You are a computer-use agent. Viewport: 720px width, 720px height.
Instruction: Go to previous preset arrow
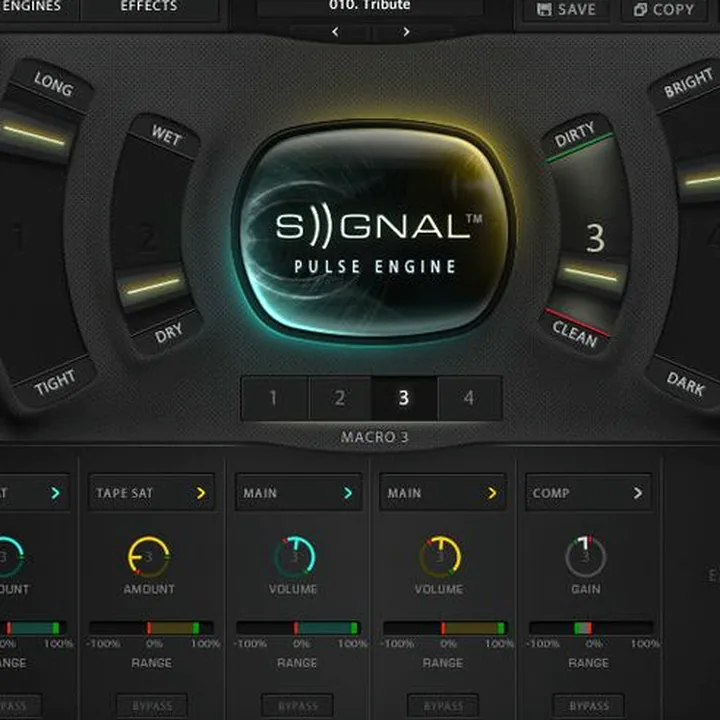335,32
